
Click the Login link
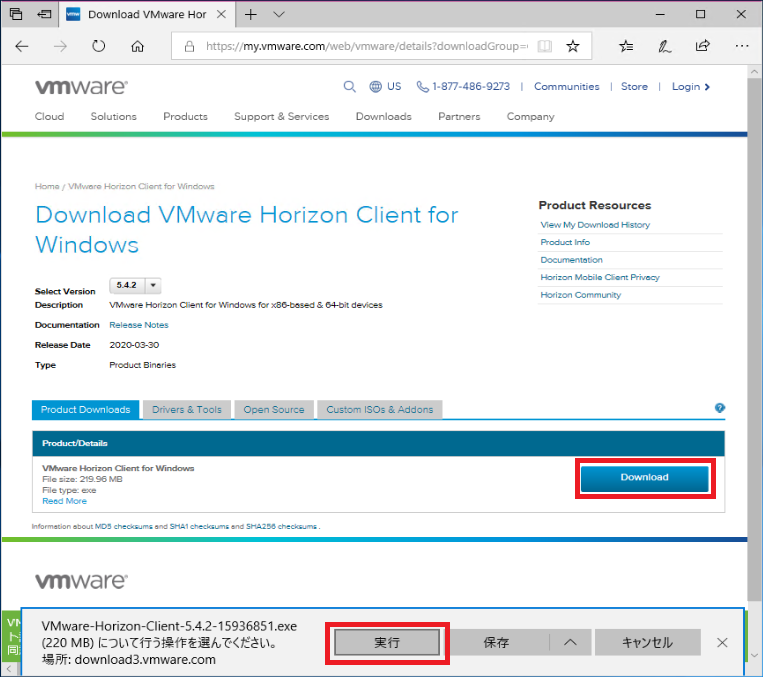pyautogui.click(x=690, y=87)
